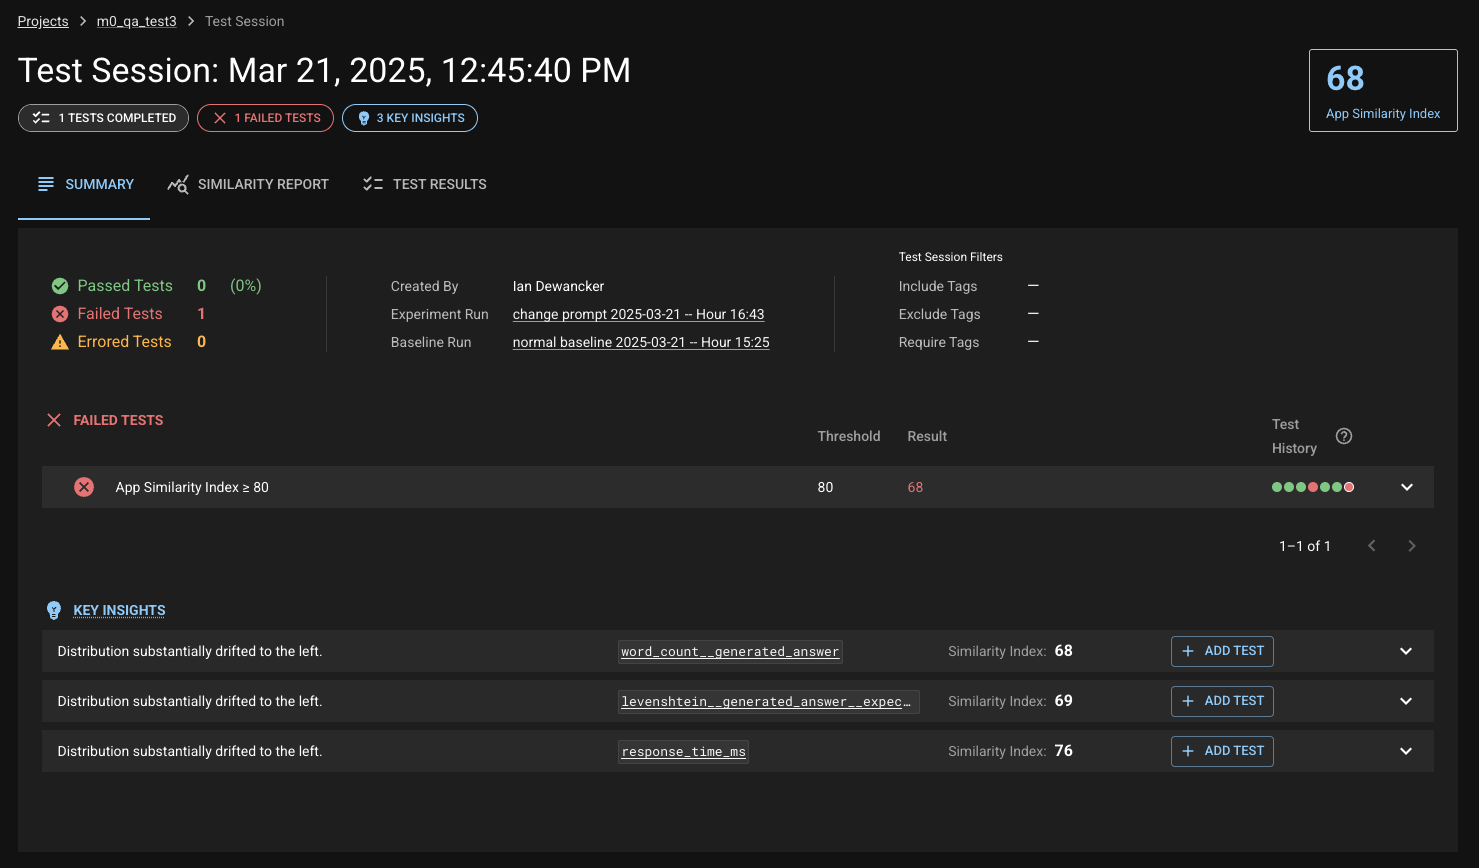1479x868 pixels.
Task: Expand the App Similarity Index ≥ 80 row
Action: pos(1406,487)
